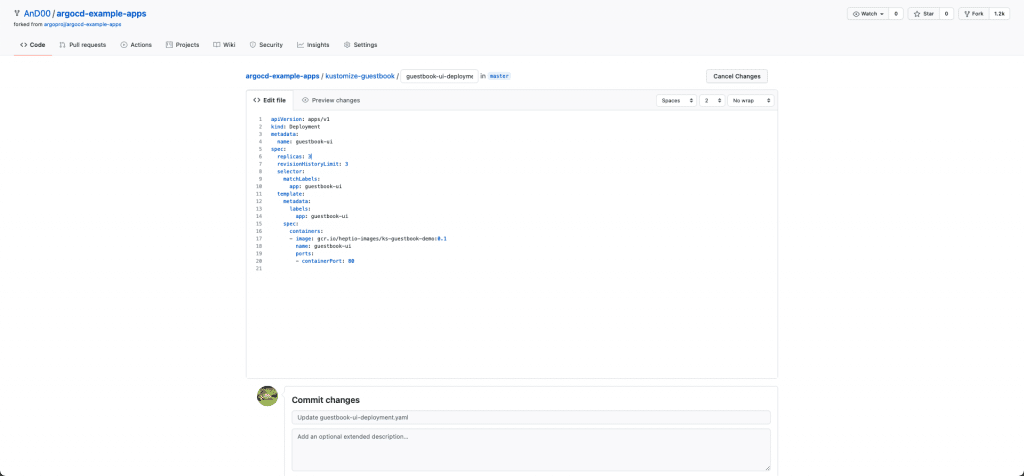The width and height of the screenshot is (1024, 476).
Task: Click the graph icon of Insights tab
Action: (x=300, y=45)
